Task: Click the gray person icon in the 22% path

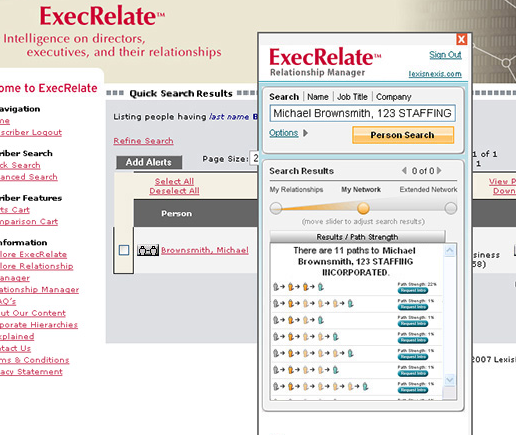Action: click(276, 287)
